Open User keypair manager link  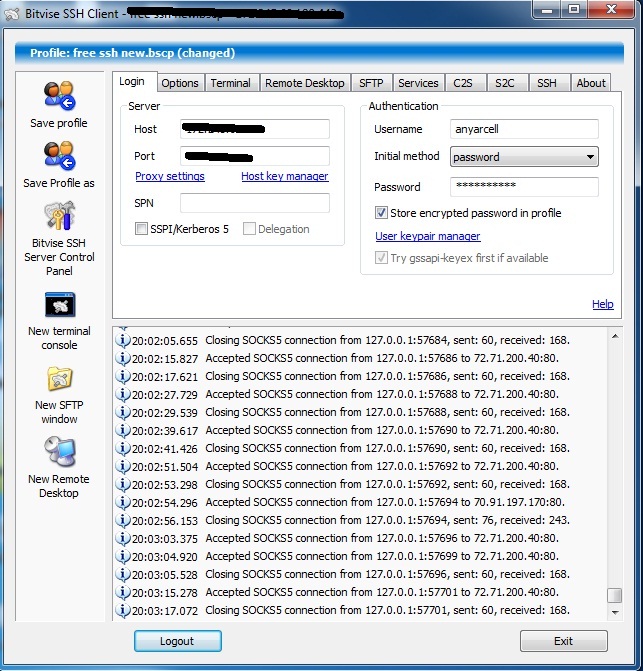428,236
